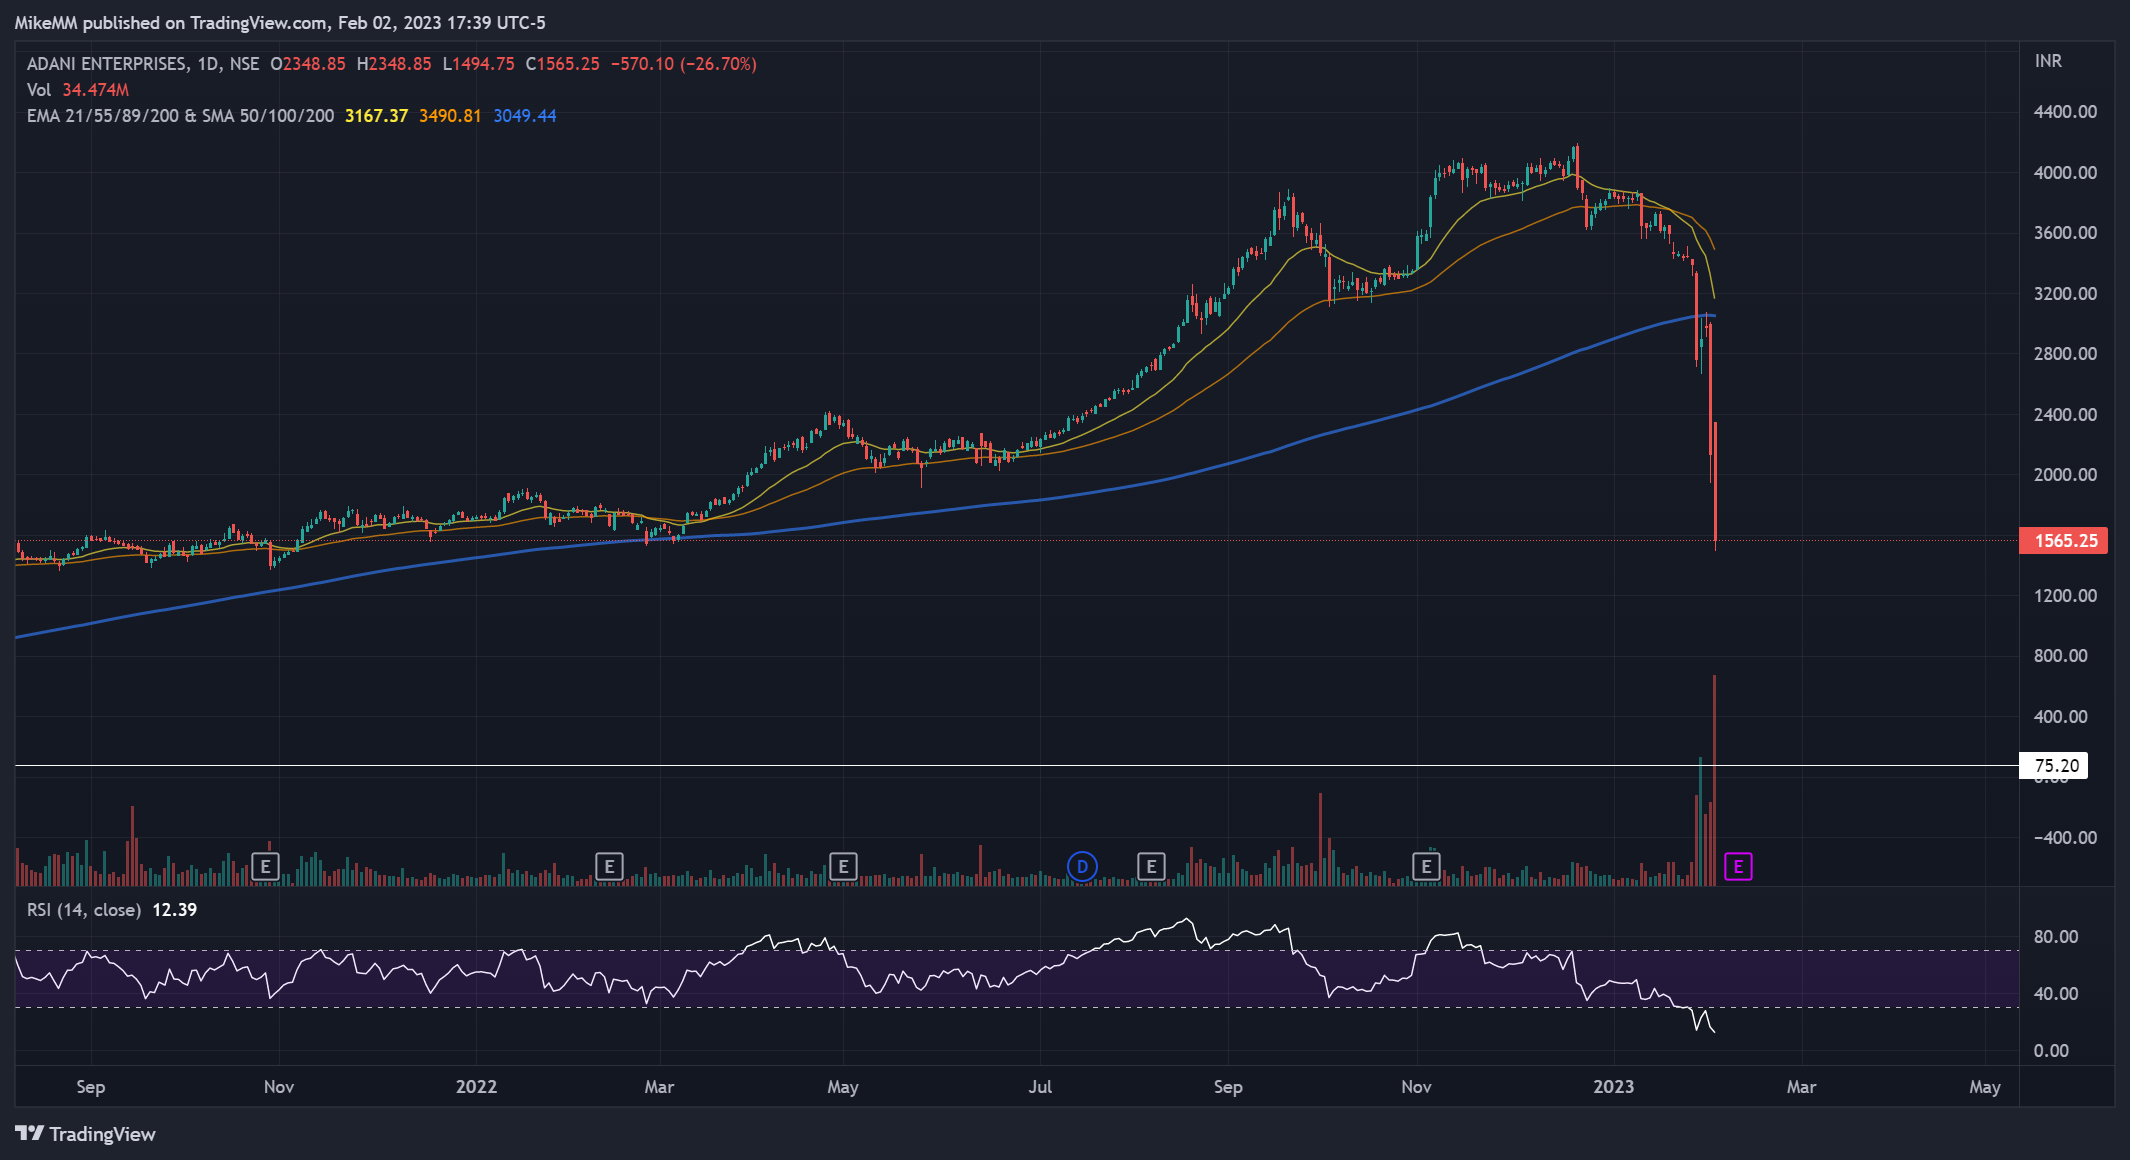Click the Jul label on time axis
Image resolution: width=2130 pixels, height=1160 pixels.
1040,1087
